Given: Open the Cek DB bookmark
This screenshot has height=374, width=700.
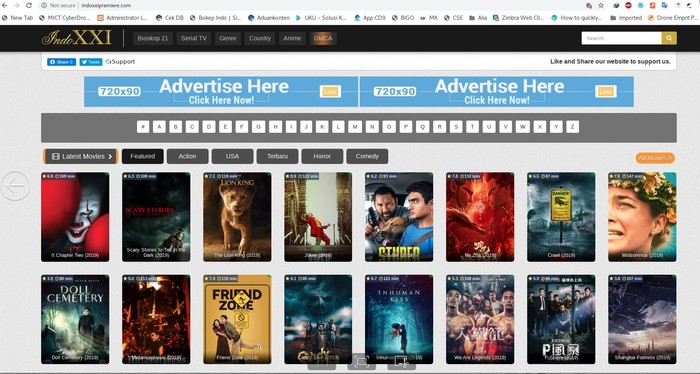Looking at the screenshot, I should 170,18.
